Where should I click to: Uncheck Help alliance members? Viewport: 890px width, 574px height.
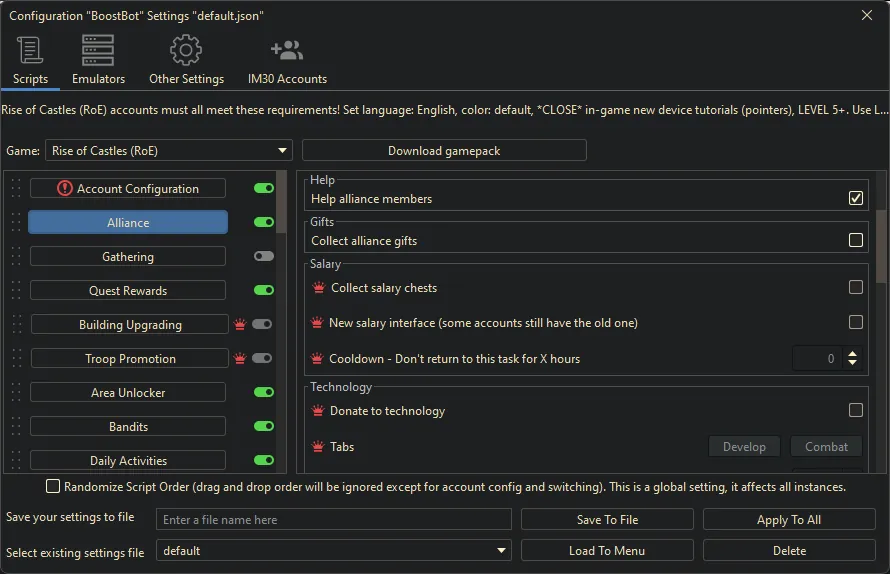(x=855, y=198)
